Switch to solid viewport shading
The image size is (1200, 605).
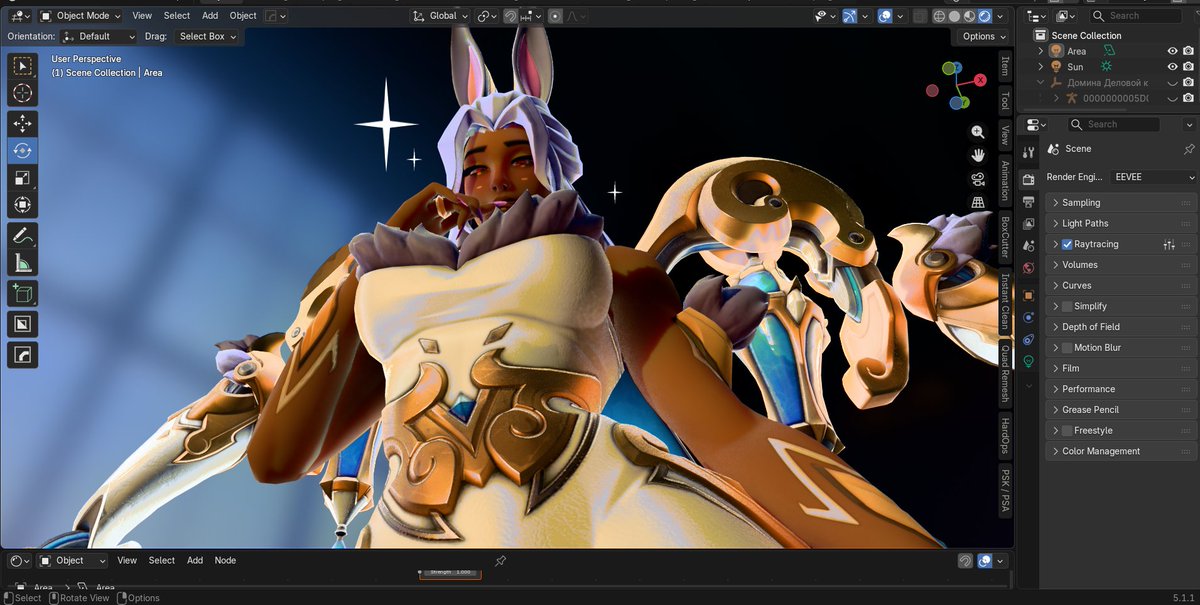point(955,16)
